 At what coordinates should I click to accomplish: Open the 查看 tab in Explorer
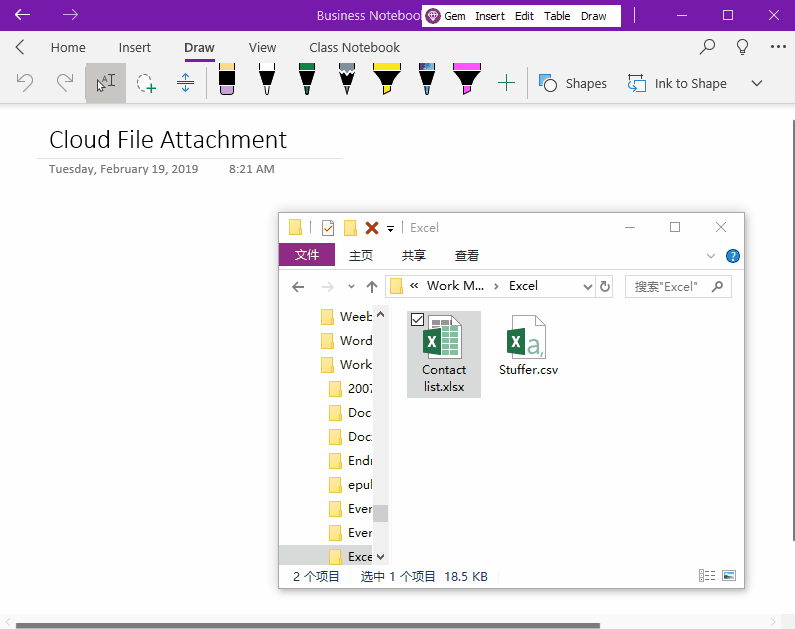coord(466,255)
